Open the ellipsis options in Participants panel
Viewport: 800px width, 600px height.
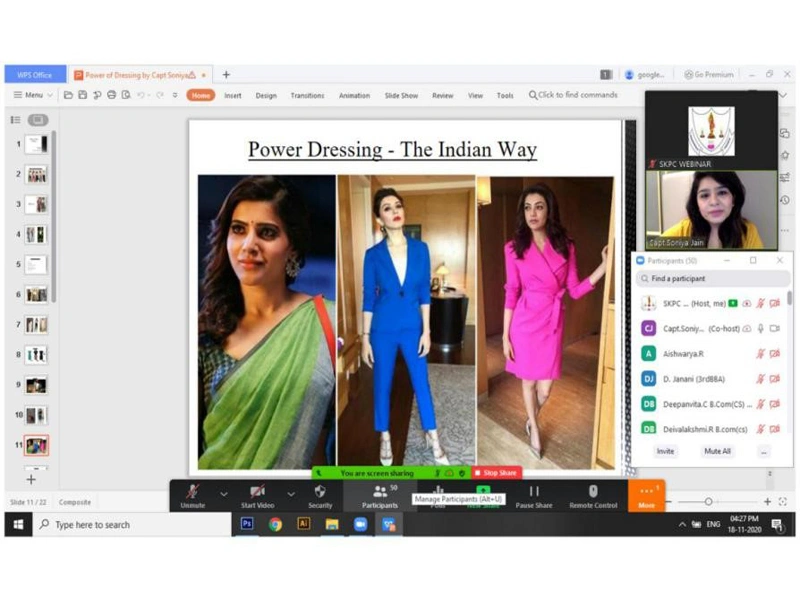[763, 452]
